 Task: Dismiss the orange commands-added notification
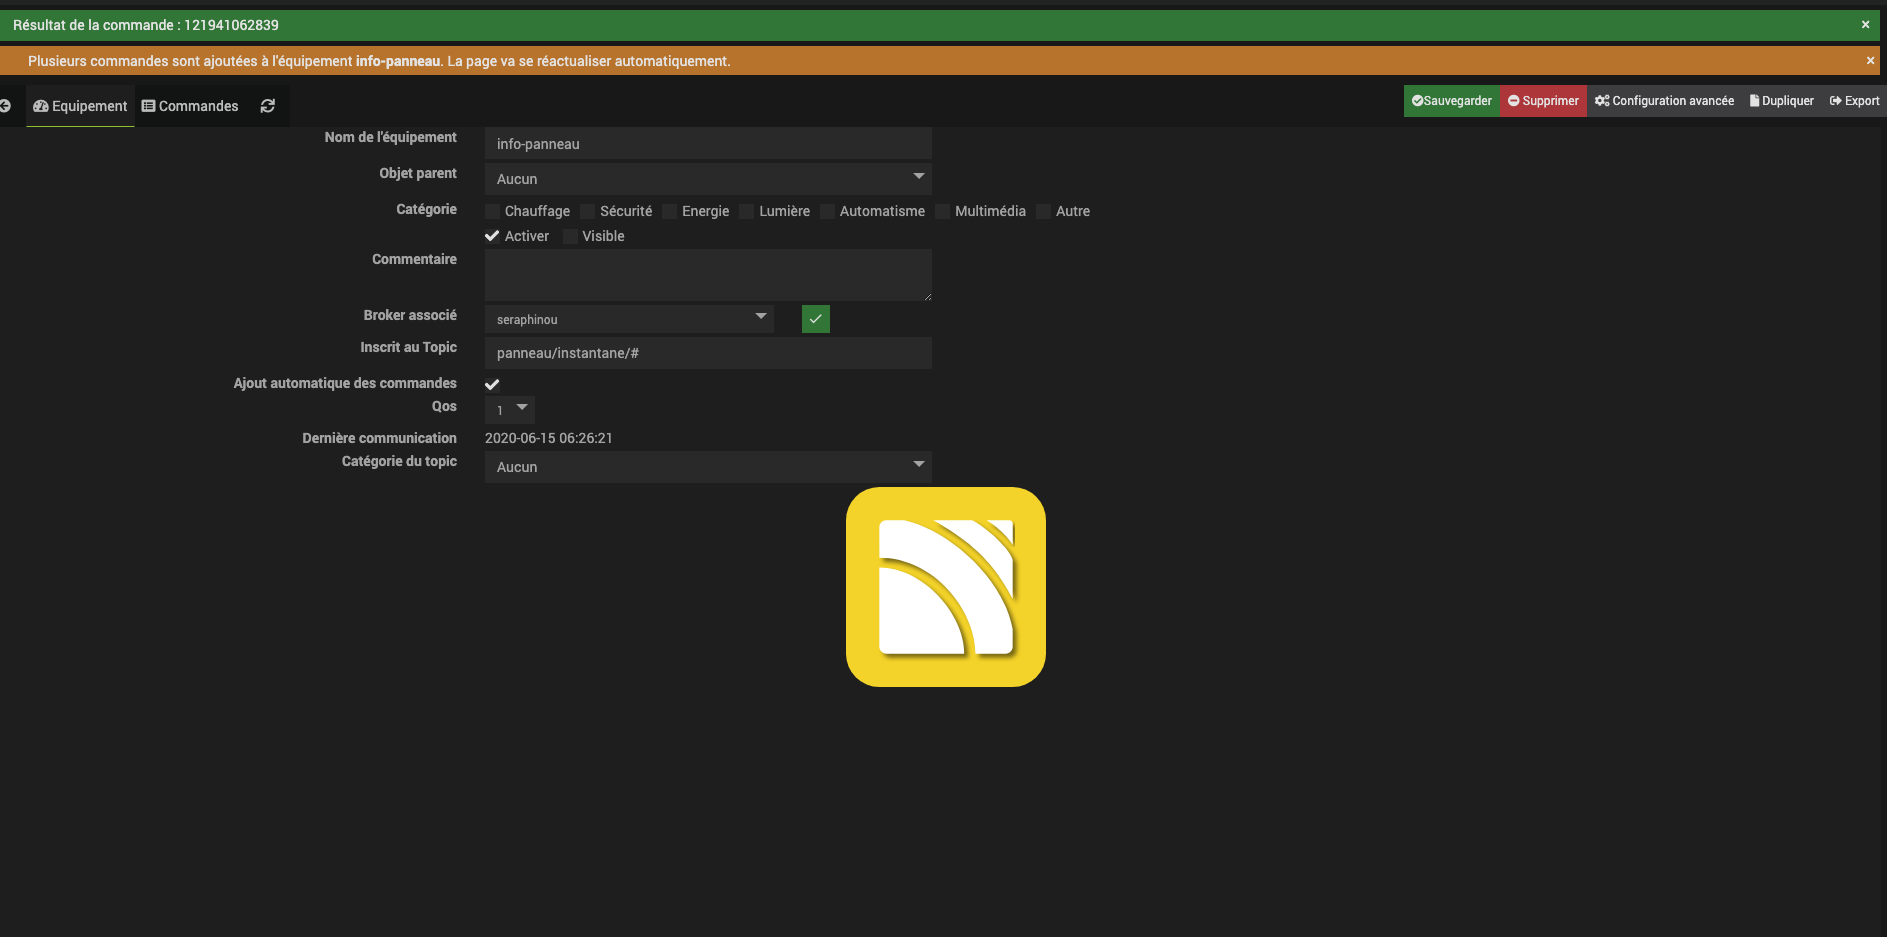[1870, 61]
